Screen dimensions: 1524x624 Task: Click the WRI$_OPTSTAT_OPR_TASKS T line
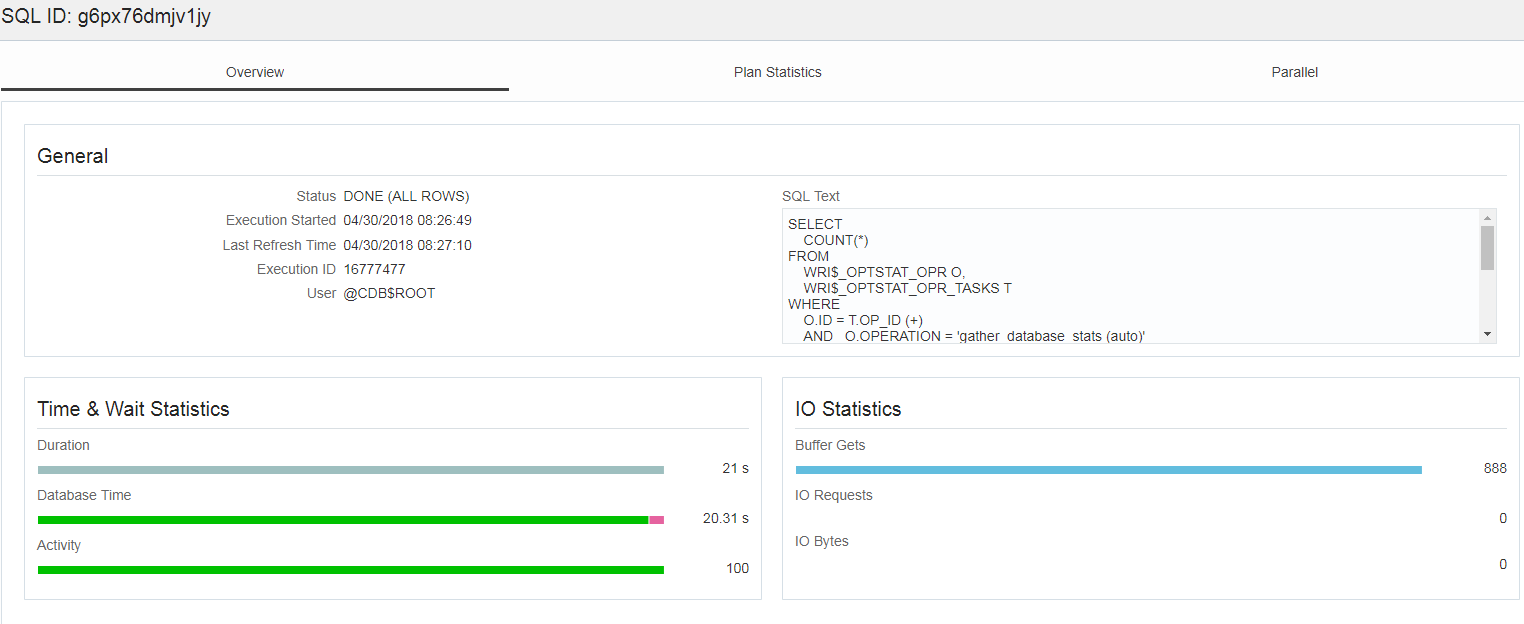(907, 288)
